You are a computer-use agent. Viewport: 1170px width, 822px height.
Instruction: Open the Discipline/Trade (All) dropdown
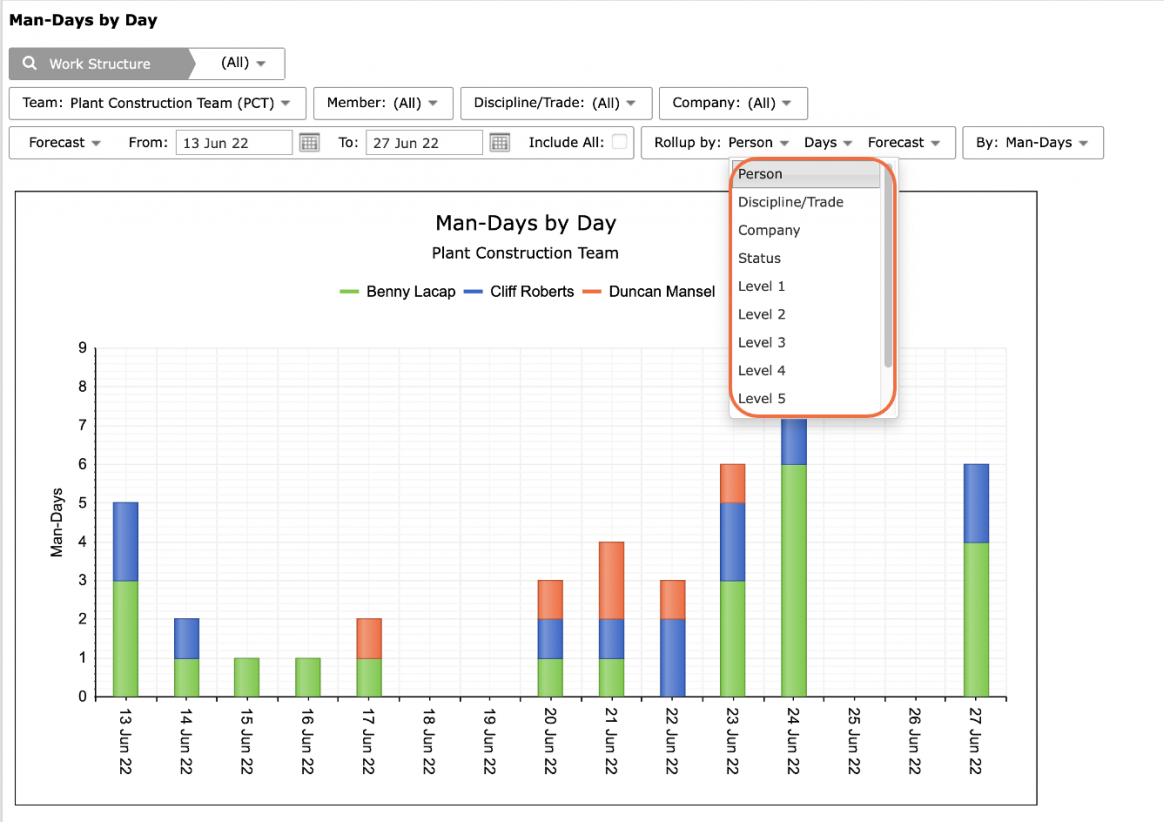tap(556, 103)
